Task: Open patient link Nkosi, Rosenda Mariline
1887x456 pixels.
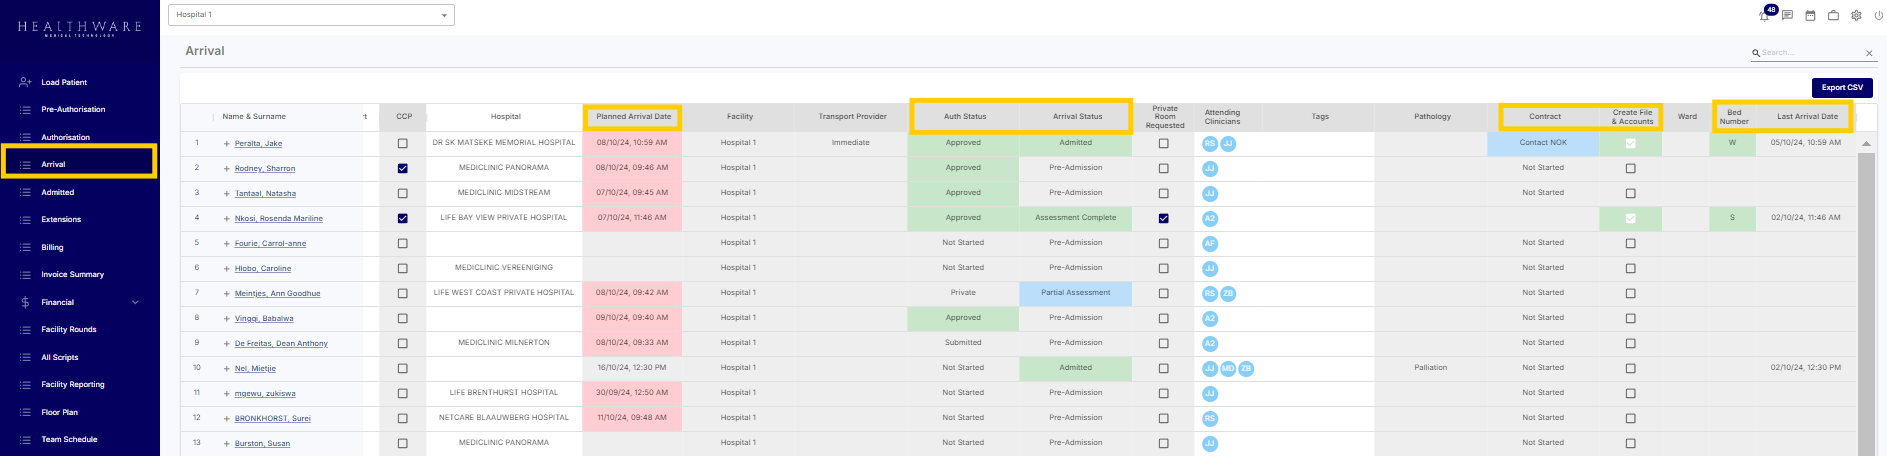Action: (278, 218)
